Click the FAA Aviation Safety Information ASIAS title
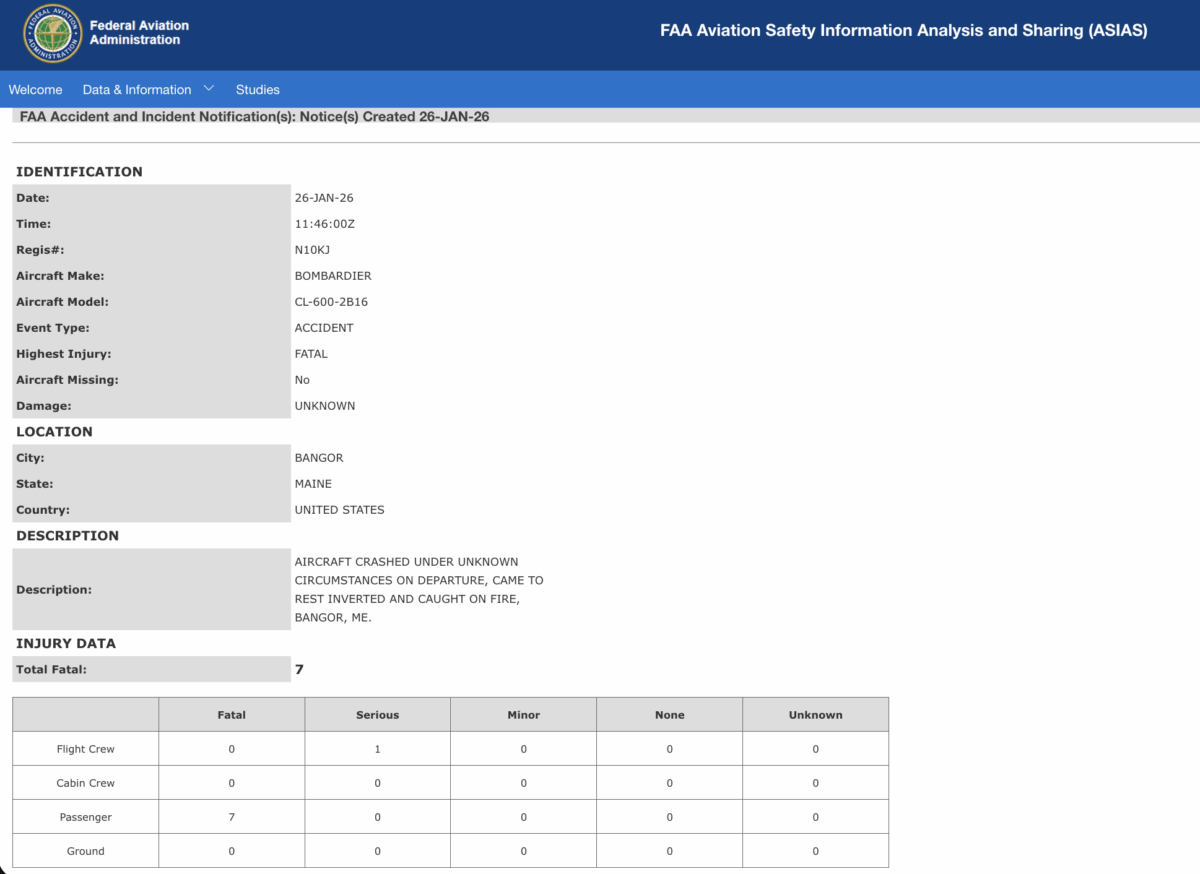 pyautogui.click(x=903, y=31)
